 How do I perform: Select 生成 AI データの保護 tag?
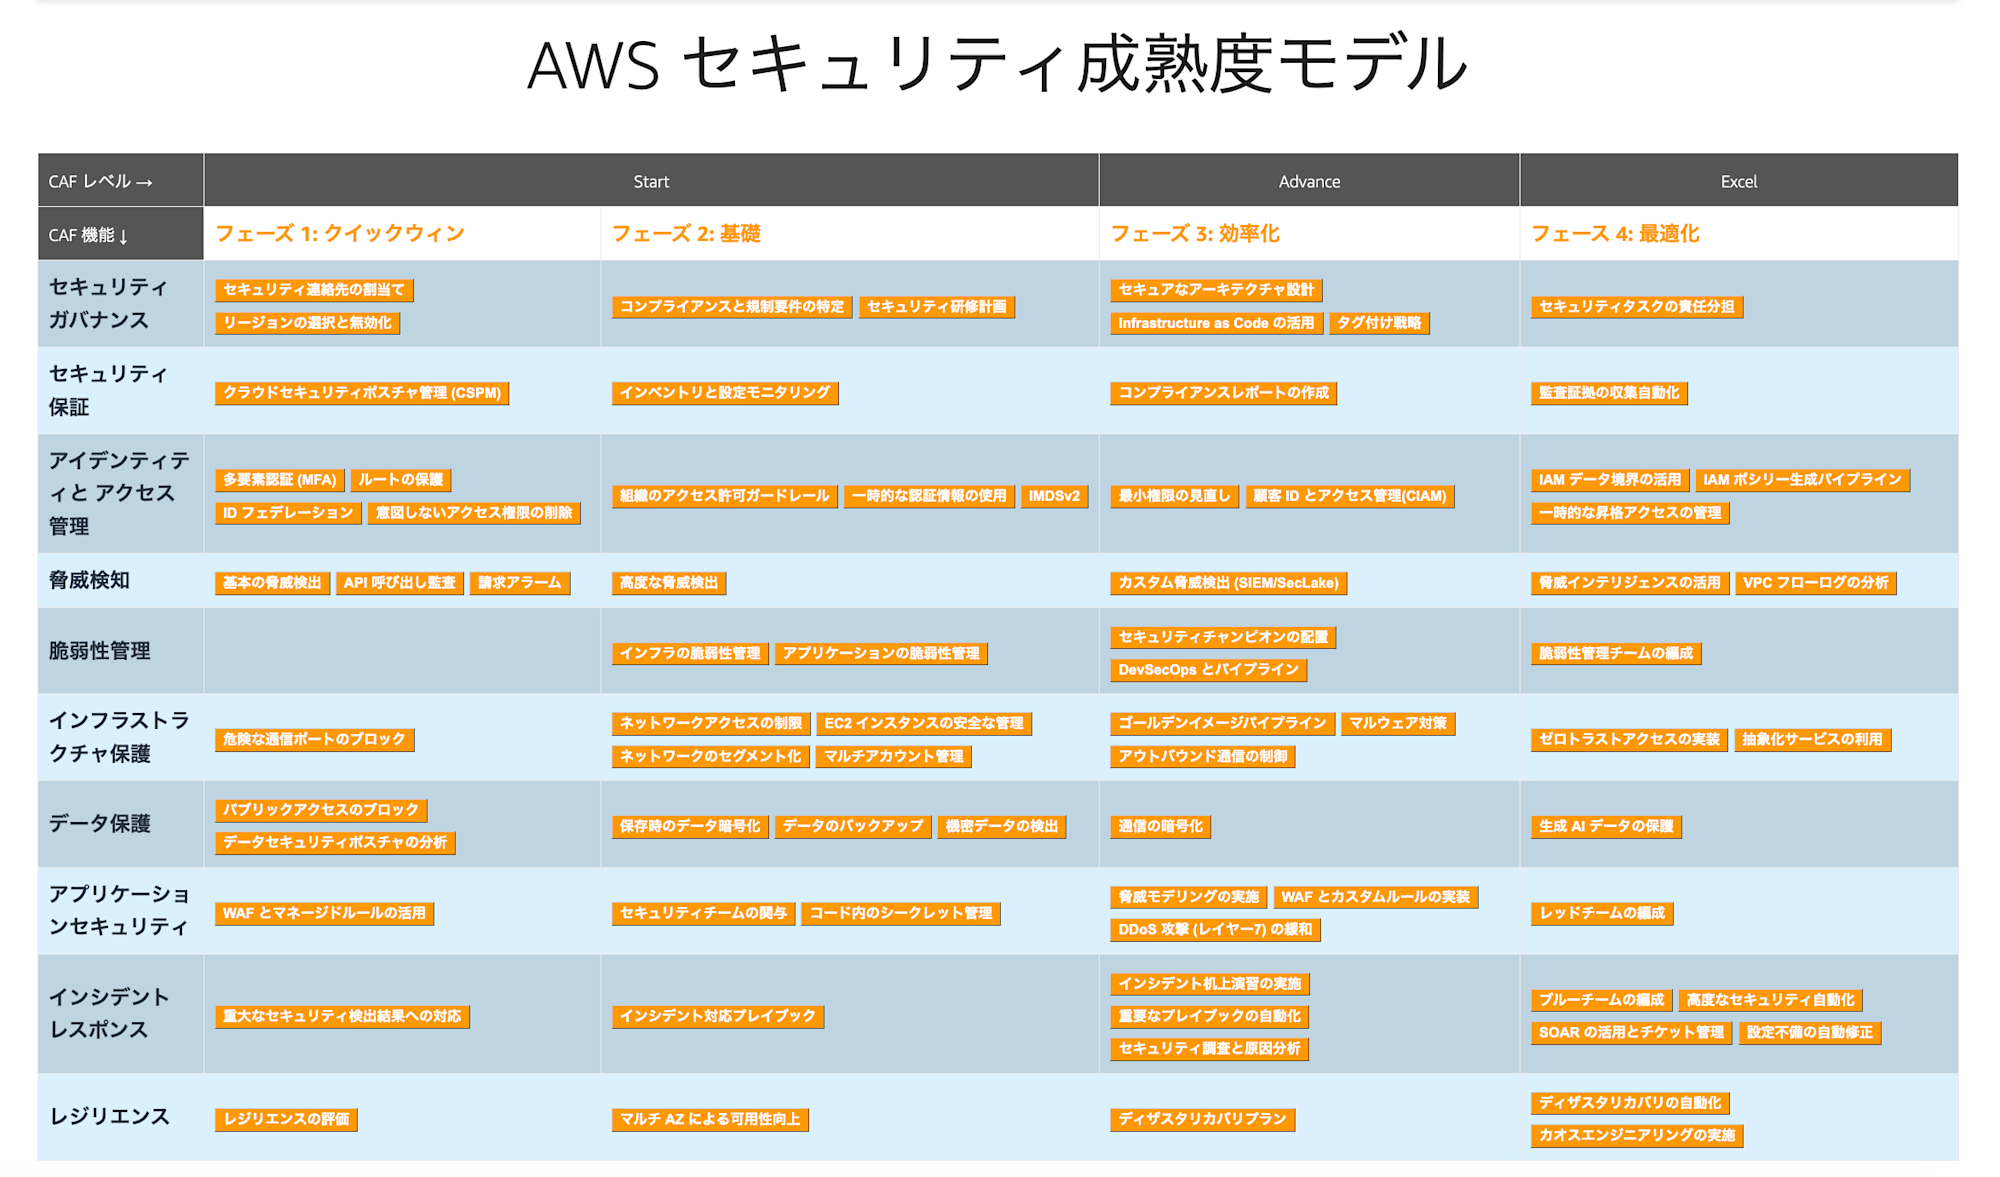click(x=1606, y=827)
